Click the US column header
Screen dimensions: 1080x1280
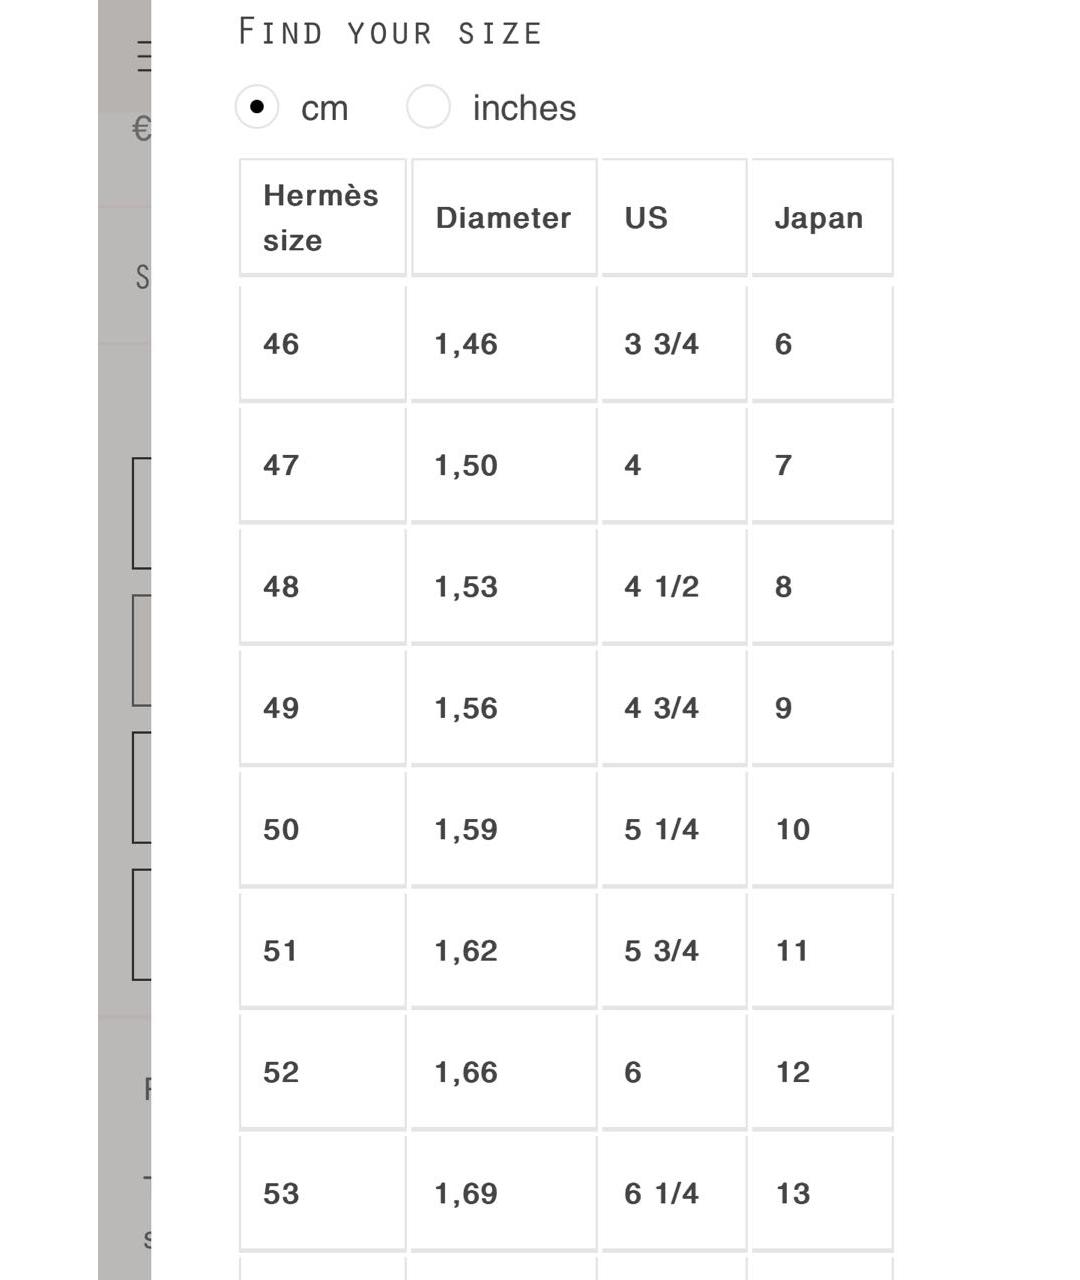(674, 217)
